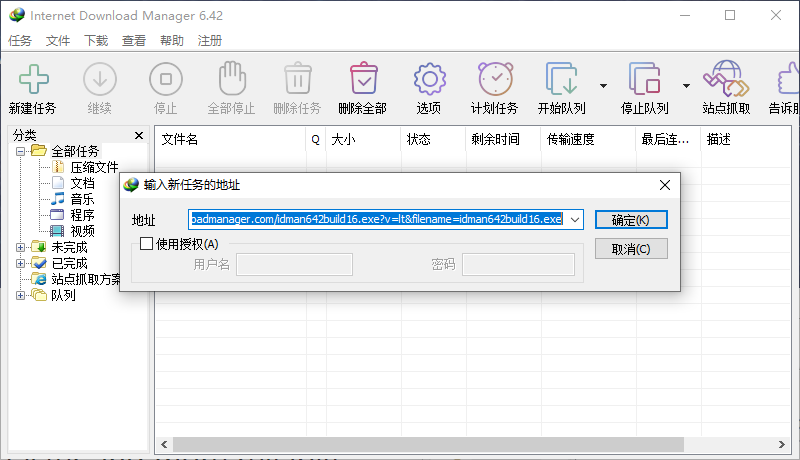This screenshot has width=800, height=460.
Task: Click the 停止队列 (stop queue) icon
Action: click(x=645, y=79)
